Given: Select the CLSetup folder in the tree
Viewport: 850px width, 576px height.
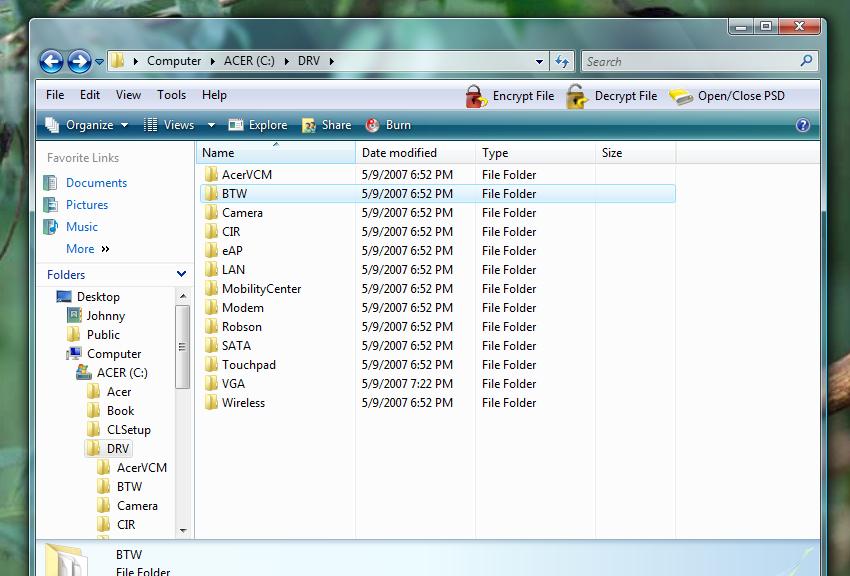Looking at the screenshot, I should coord(128,430).
